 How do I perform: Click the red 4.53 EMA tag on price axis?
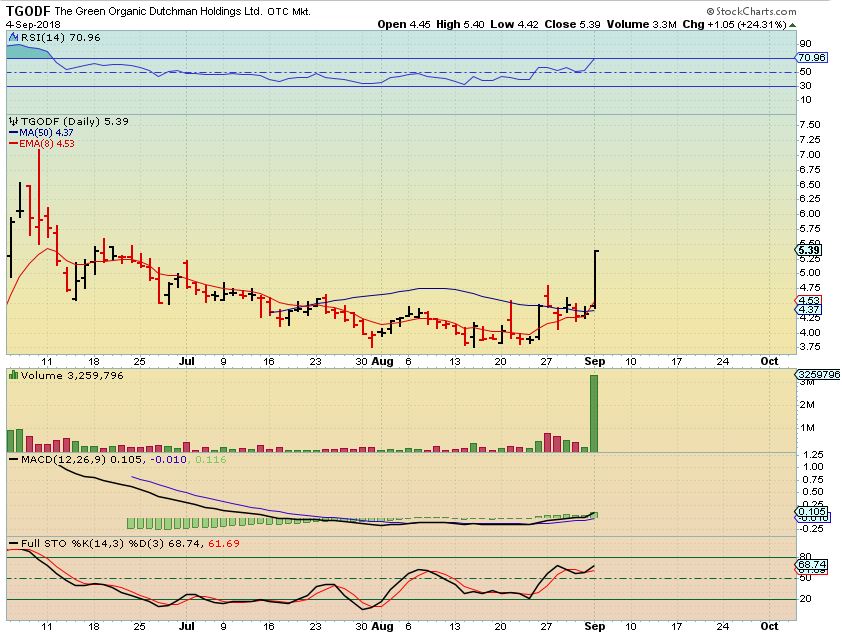tap(808, 300)
